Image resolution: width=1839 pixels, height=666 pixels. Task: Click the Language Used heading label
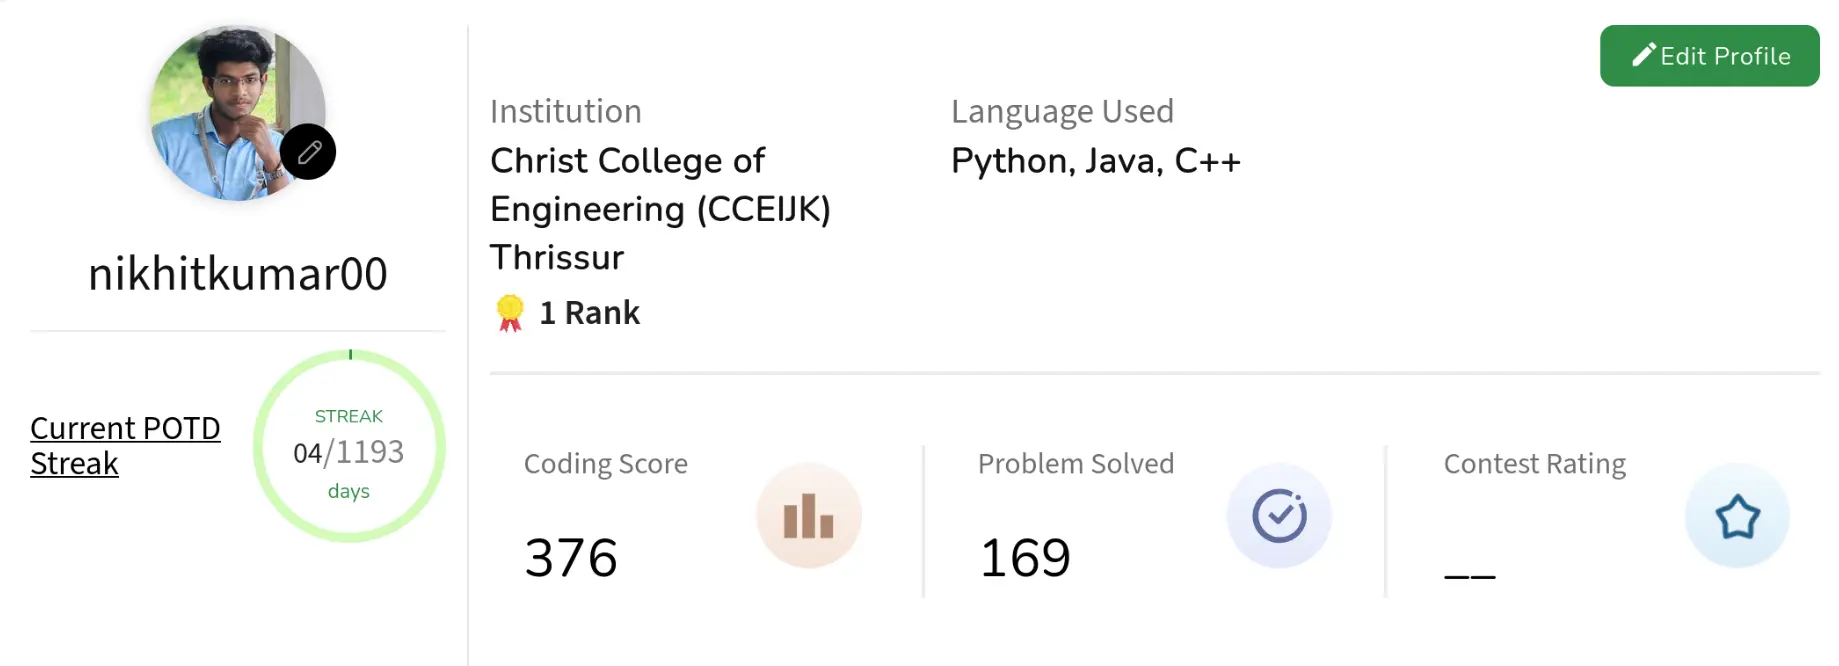[1062, 111]
